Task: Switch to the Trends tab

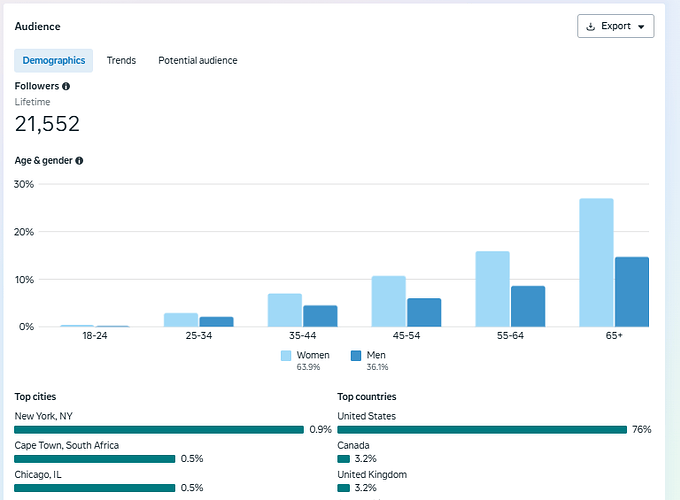Action: pyautogui.click(x=121, y=60)
